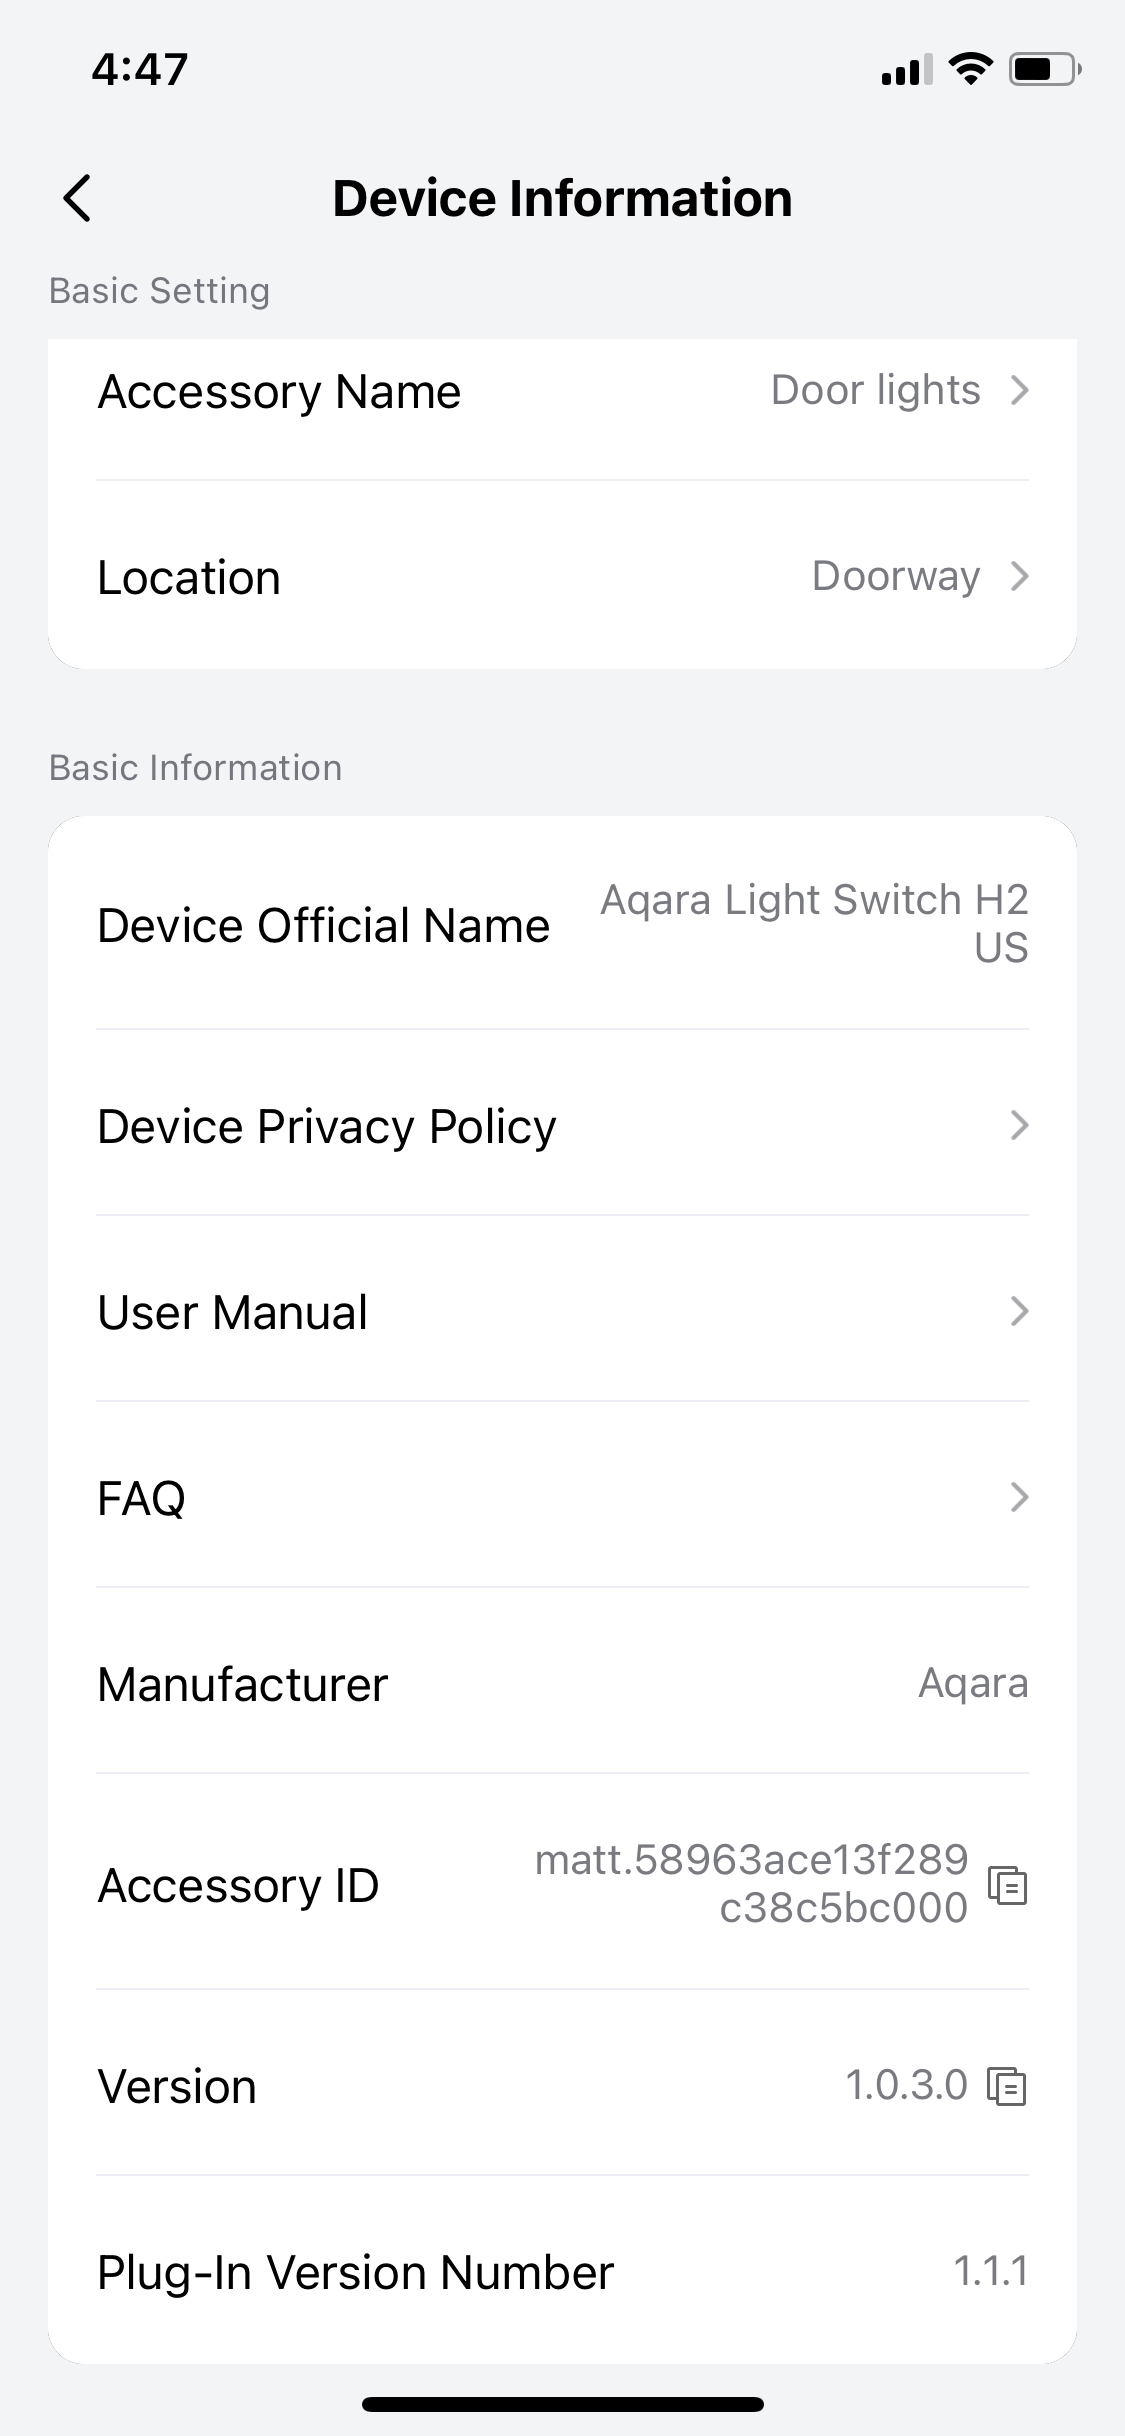Tap the User Manual chevron
This screenshot has width=1125, height=2436.
tap(1019, 1311)
